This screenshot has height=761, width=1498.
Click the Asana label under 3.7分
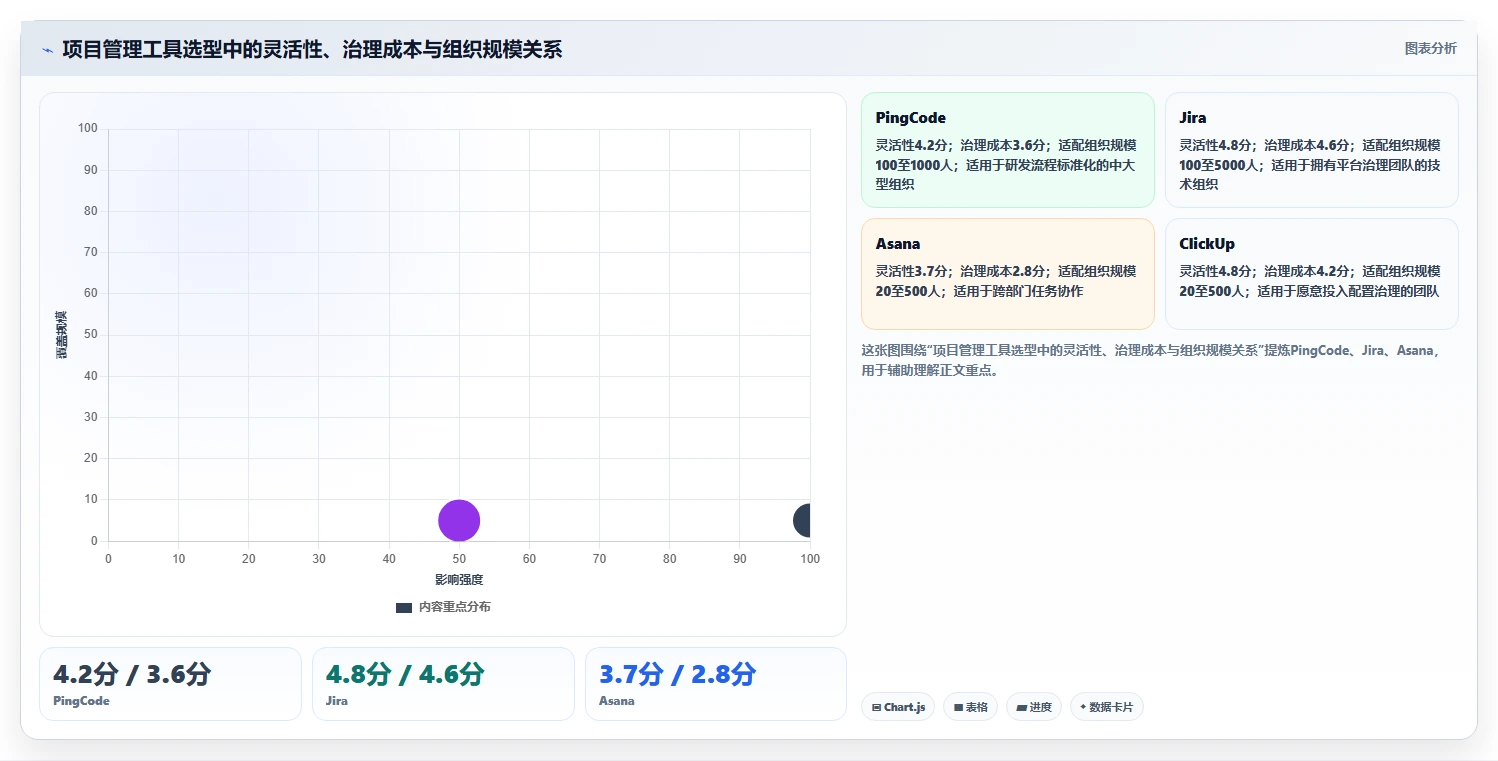click(616, 701)
